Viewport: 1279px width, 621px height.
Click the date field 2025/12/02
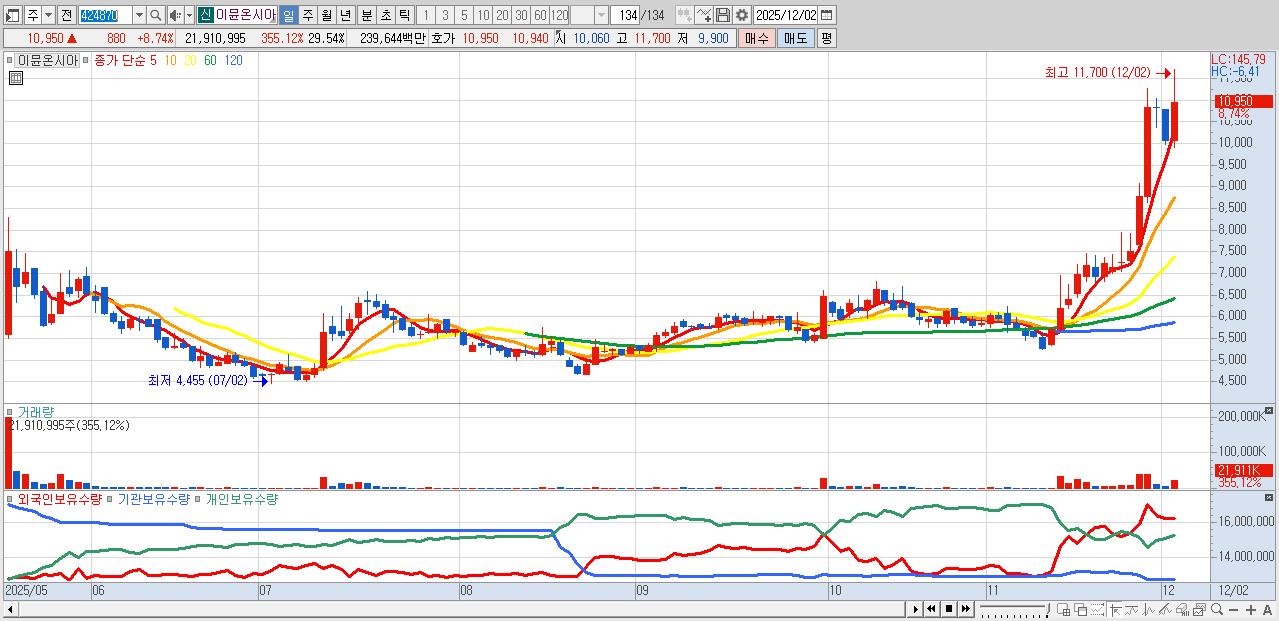coord(785,15)
